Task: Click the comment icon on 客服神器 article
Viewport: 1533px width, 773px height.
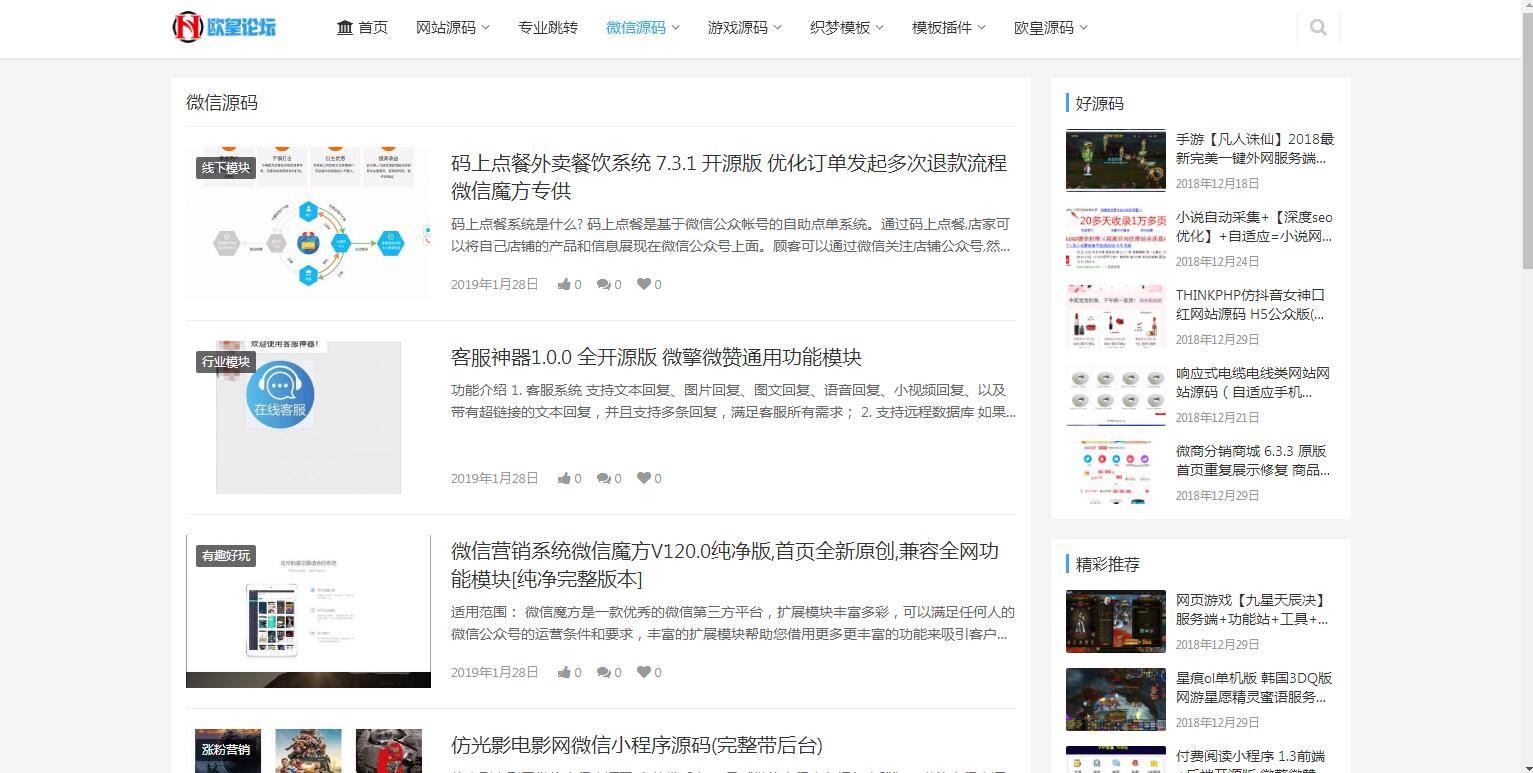Action: point(604,478)
